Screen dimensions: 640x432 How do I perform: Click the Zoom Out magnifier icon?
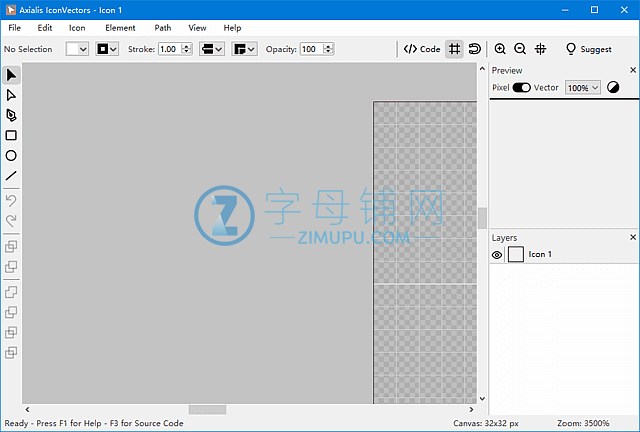[520, 49]
